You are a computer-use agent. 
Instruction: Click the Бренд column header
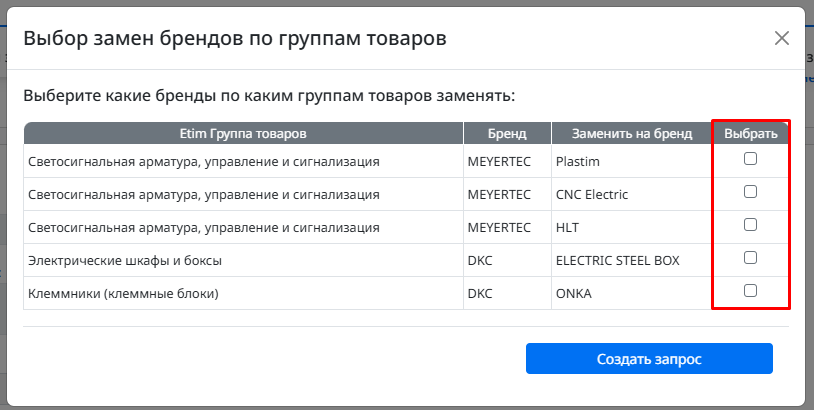point(507,133)
